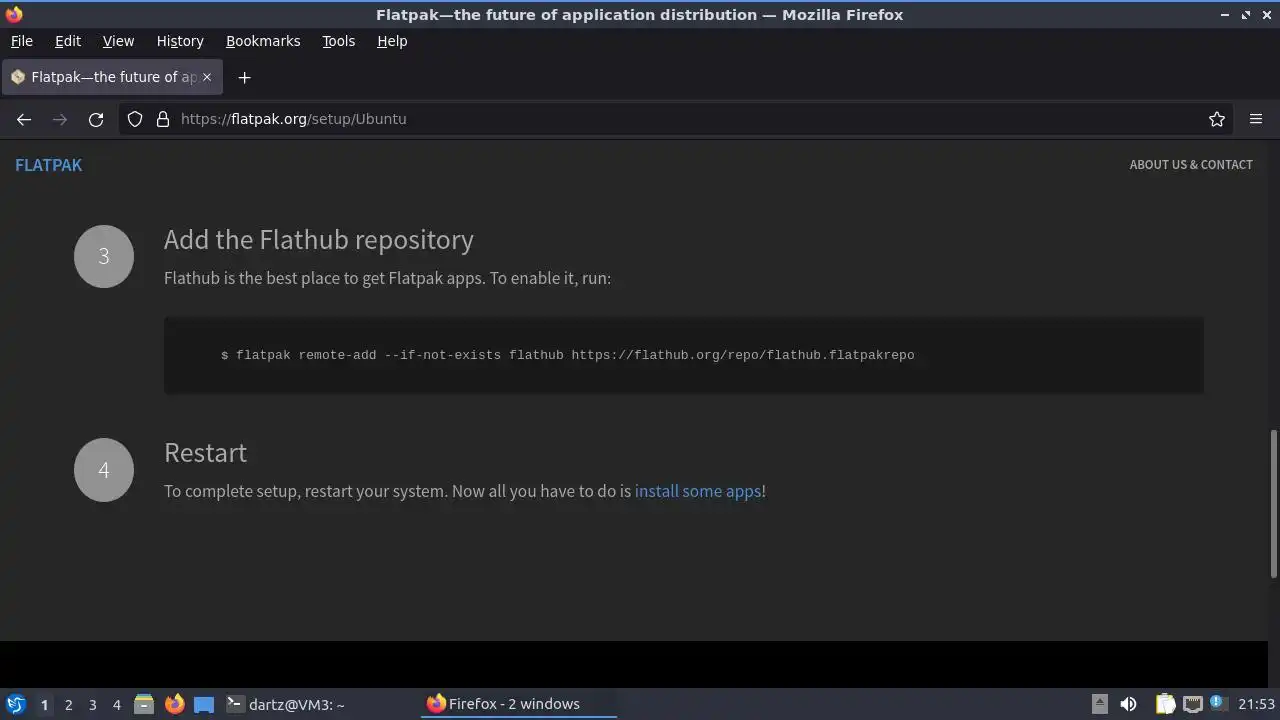
Task: View site security padlock details
Action: click(x=163, y=119)
